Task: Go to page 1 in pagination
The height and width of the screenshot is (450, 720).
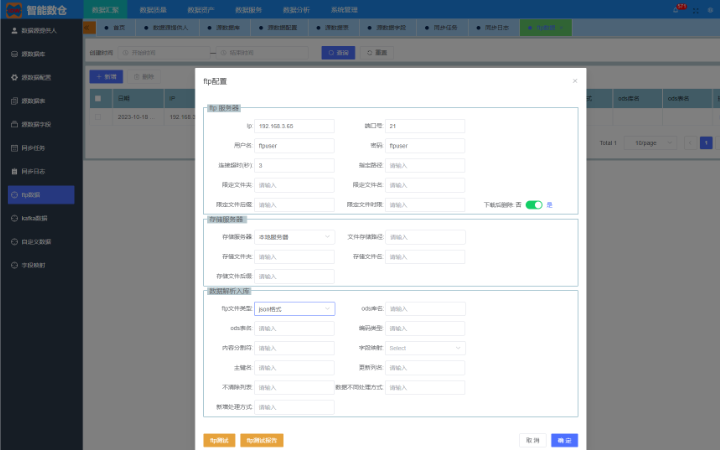Action: pos(706,143)
